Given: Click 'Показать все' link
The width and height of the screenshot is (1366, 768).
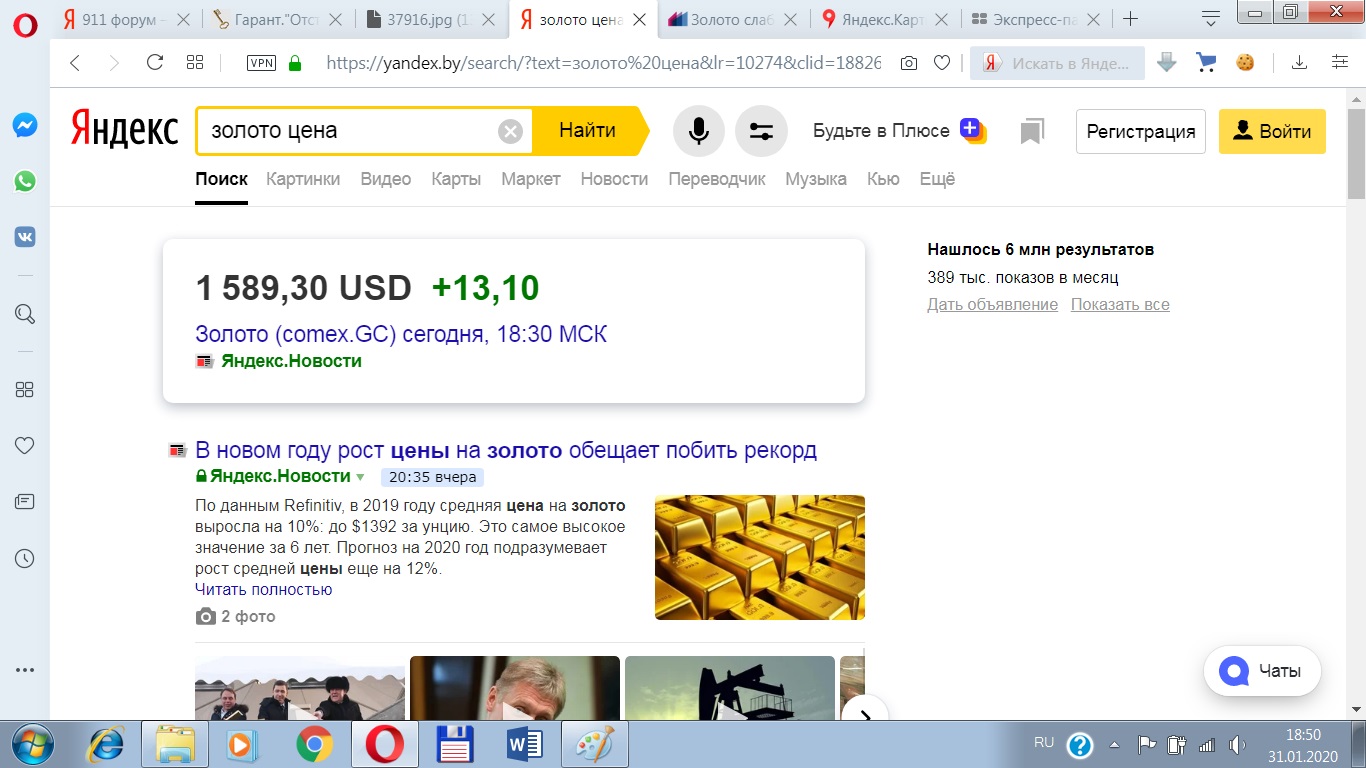Looking at the screenshot, I should tap(1120, 304).
